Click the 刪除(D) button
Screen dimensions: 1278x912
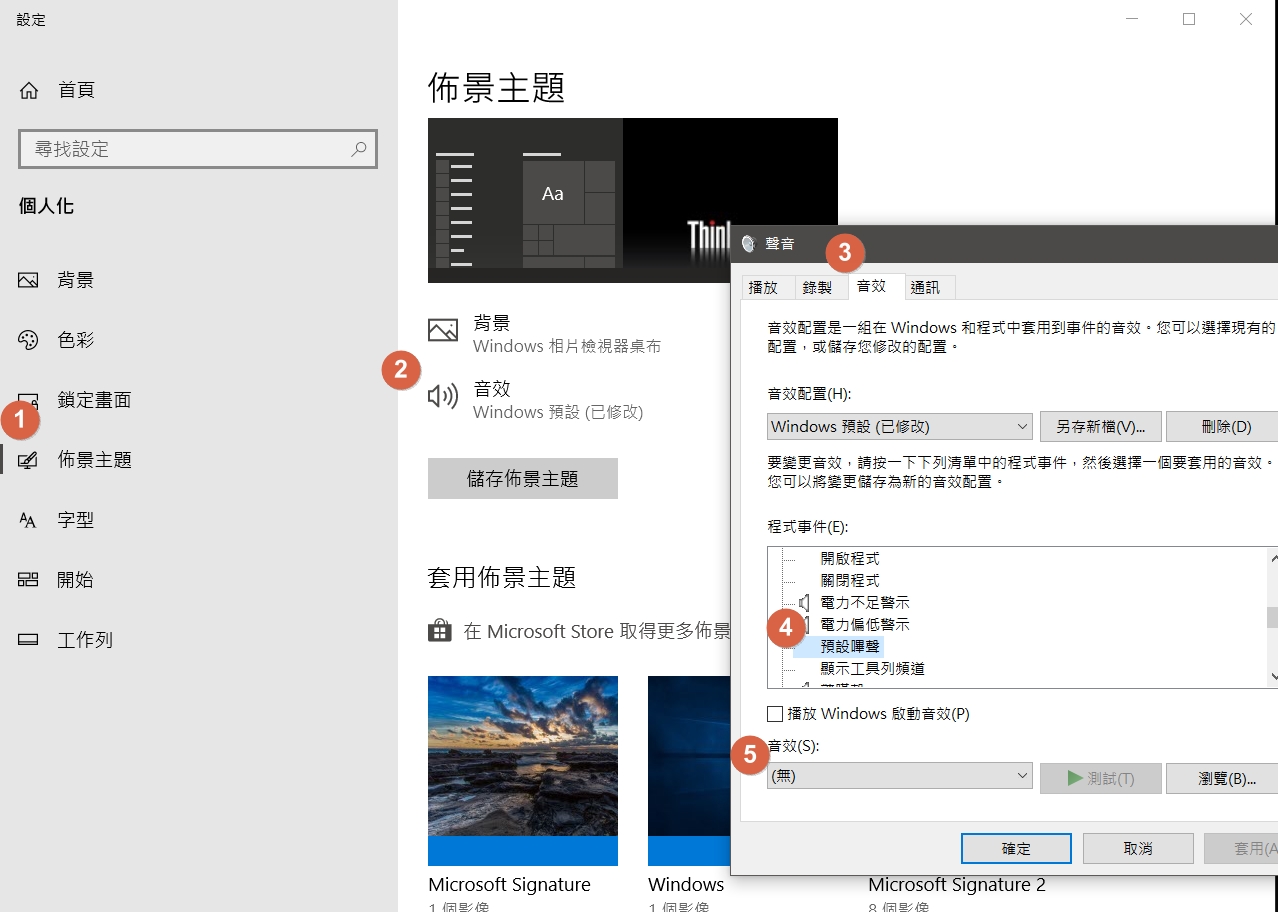(x=1224, y=426)
